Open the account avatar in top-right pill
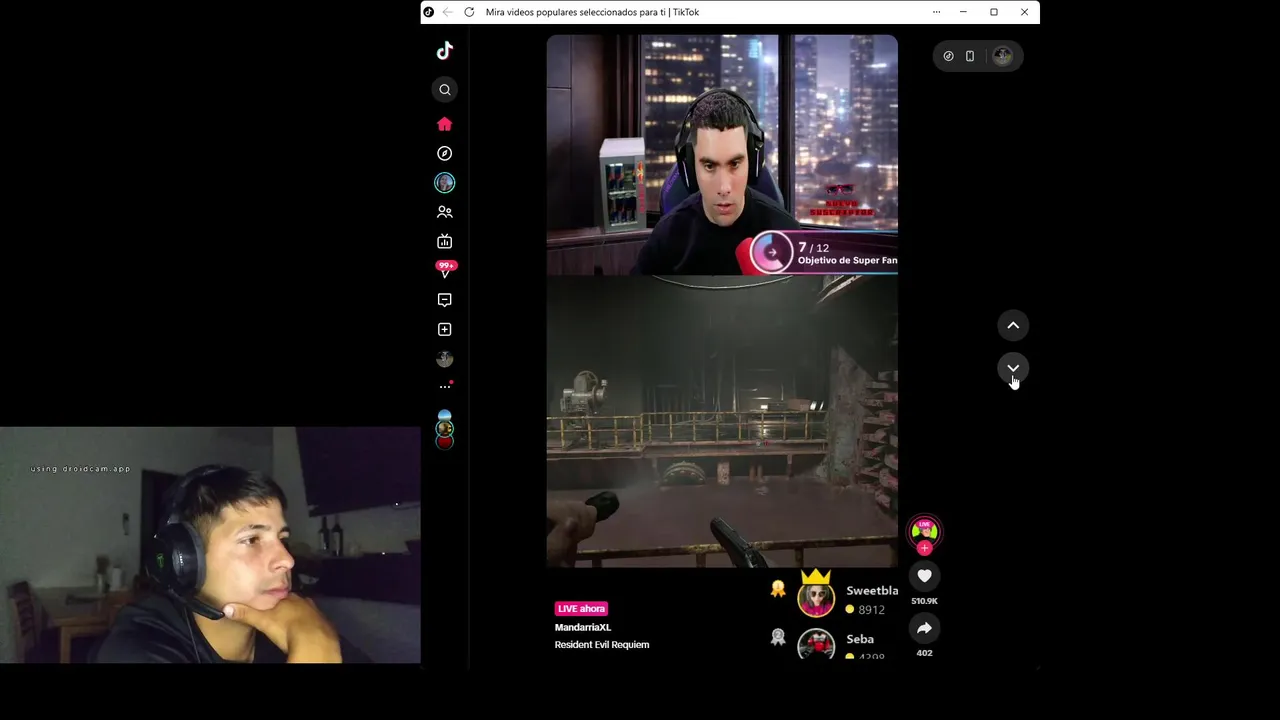This screenshot has height=720, width=1280. [1003, 56]
